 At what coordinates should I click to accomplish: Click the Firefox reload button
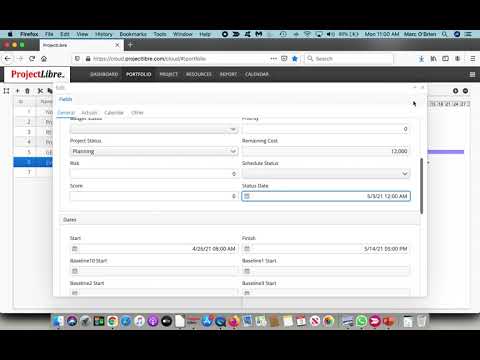32,59
